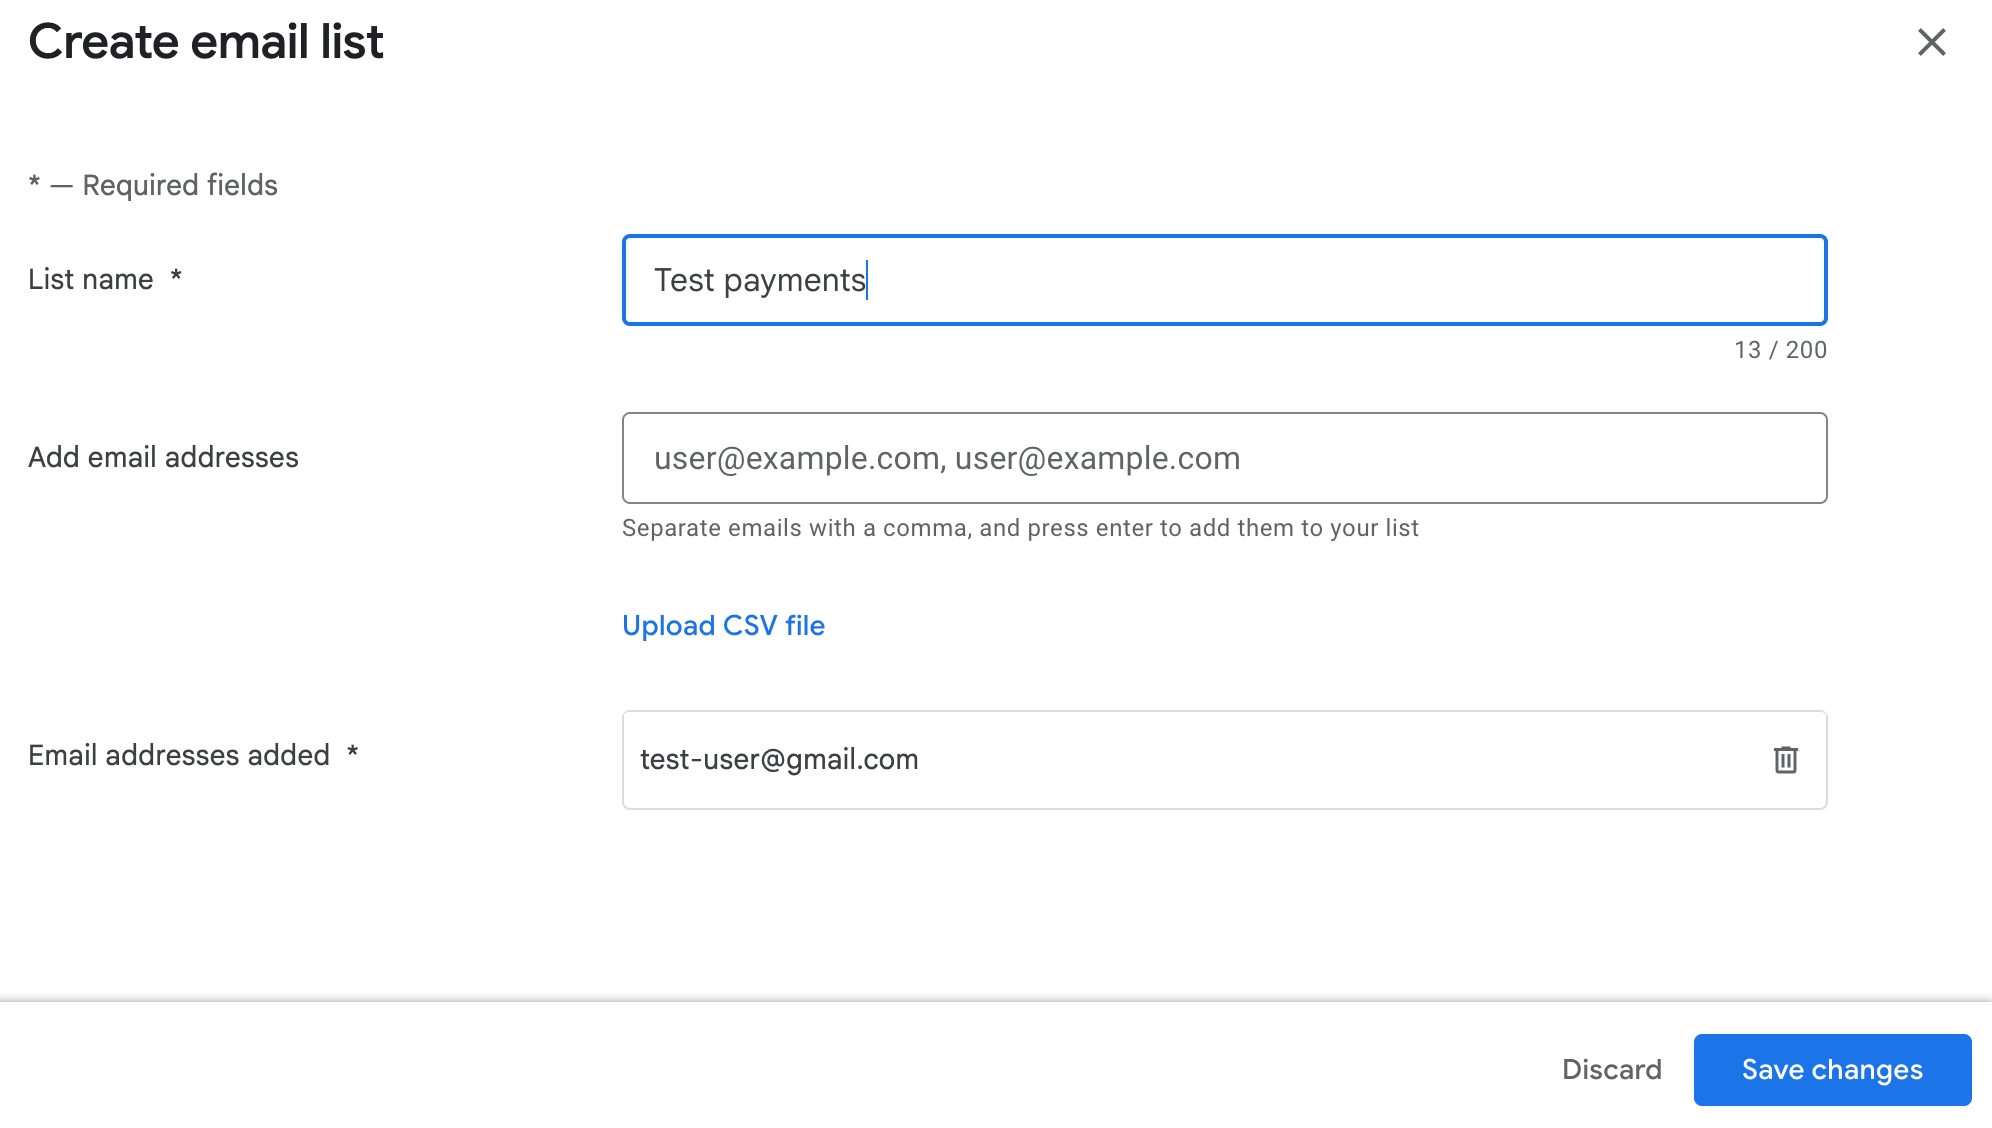Click the List name label
This screenshot has height=1128, width=1992.
pos(91,279)
